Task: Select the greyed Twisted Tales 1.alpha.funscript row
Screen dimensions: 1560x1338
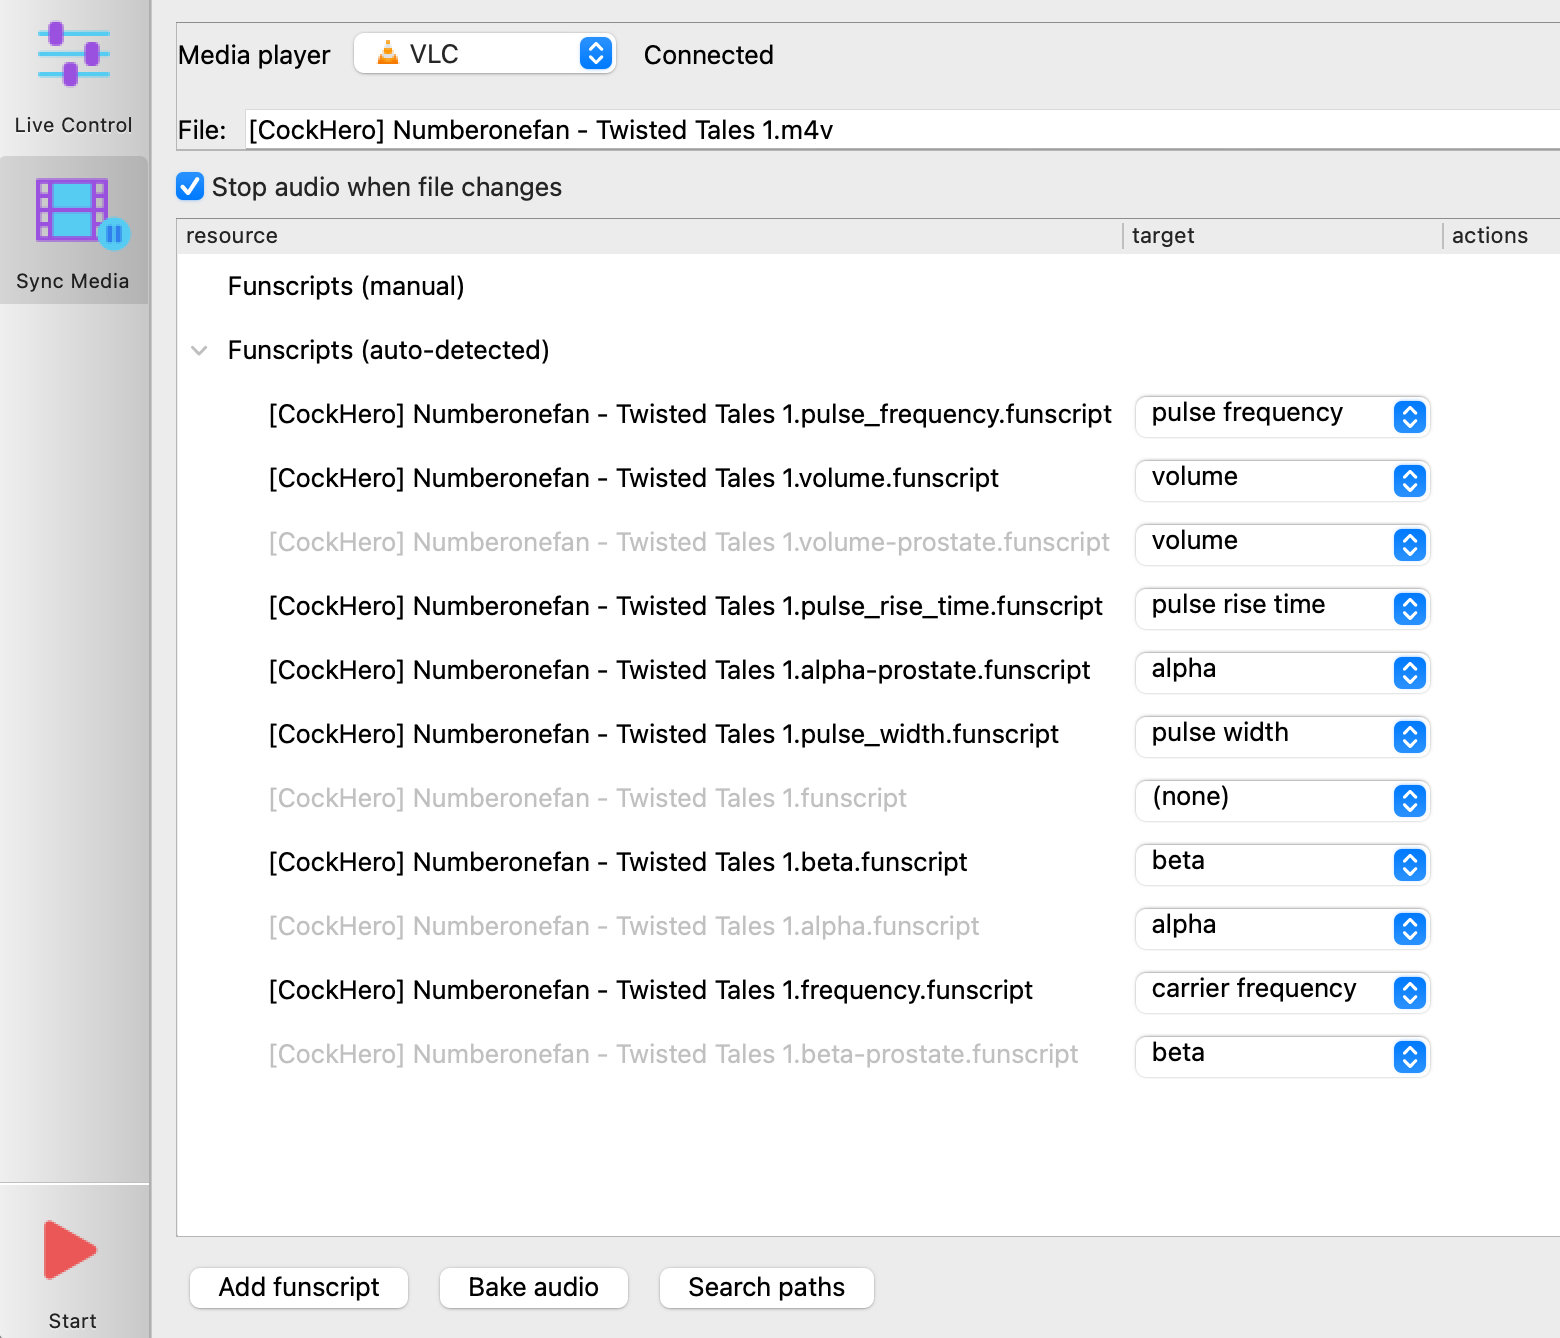Action: click(x=624, y=927)
